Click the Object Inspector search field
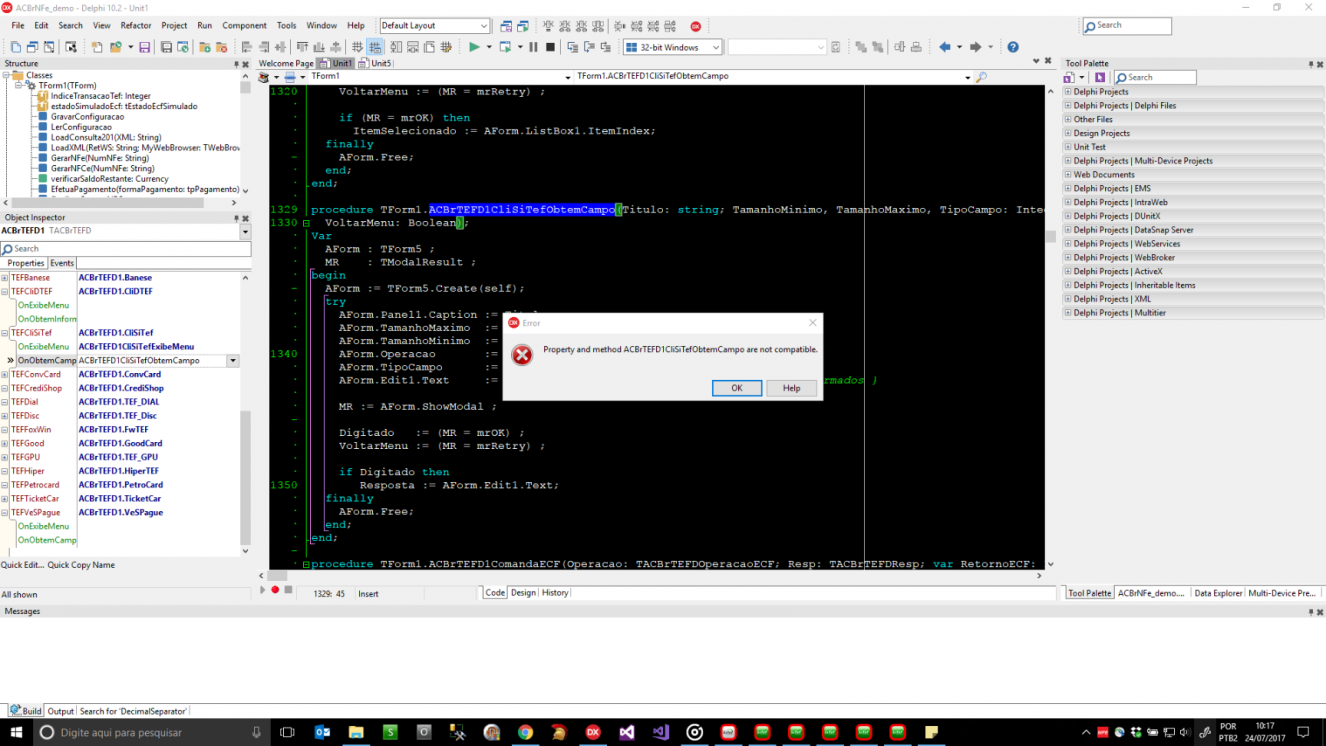Viewport: 1326px width, 746px height. click(125, 249)
